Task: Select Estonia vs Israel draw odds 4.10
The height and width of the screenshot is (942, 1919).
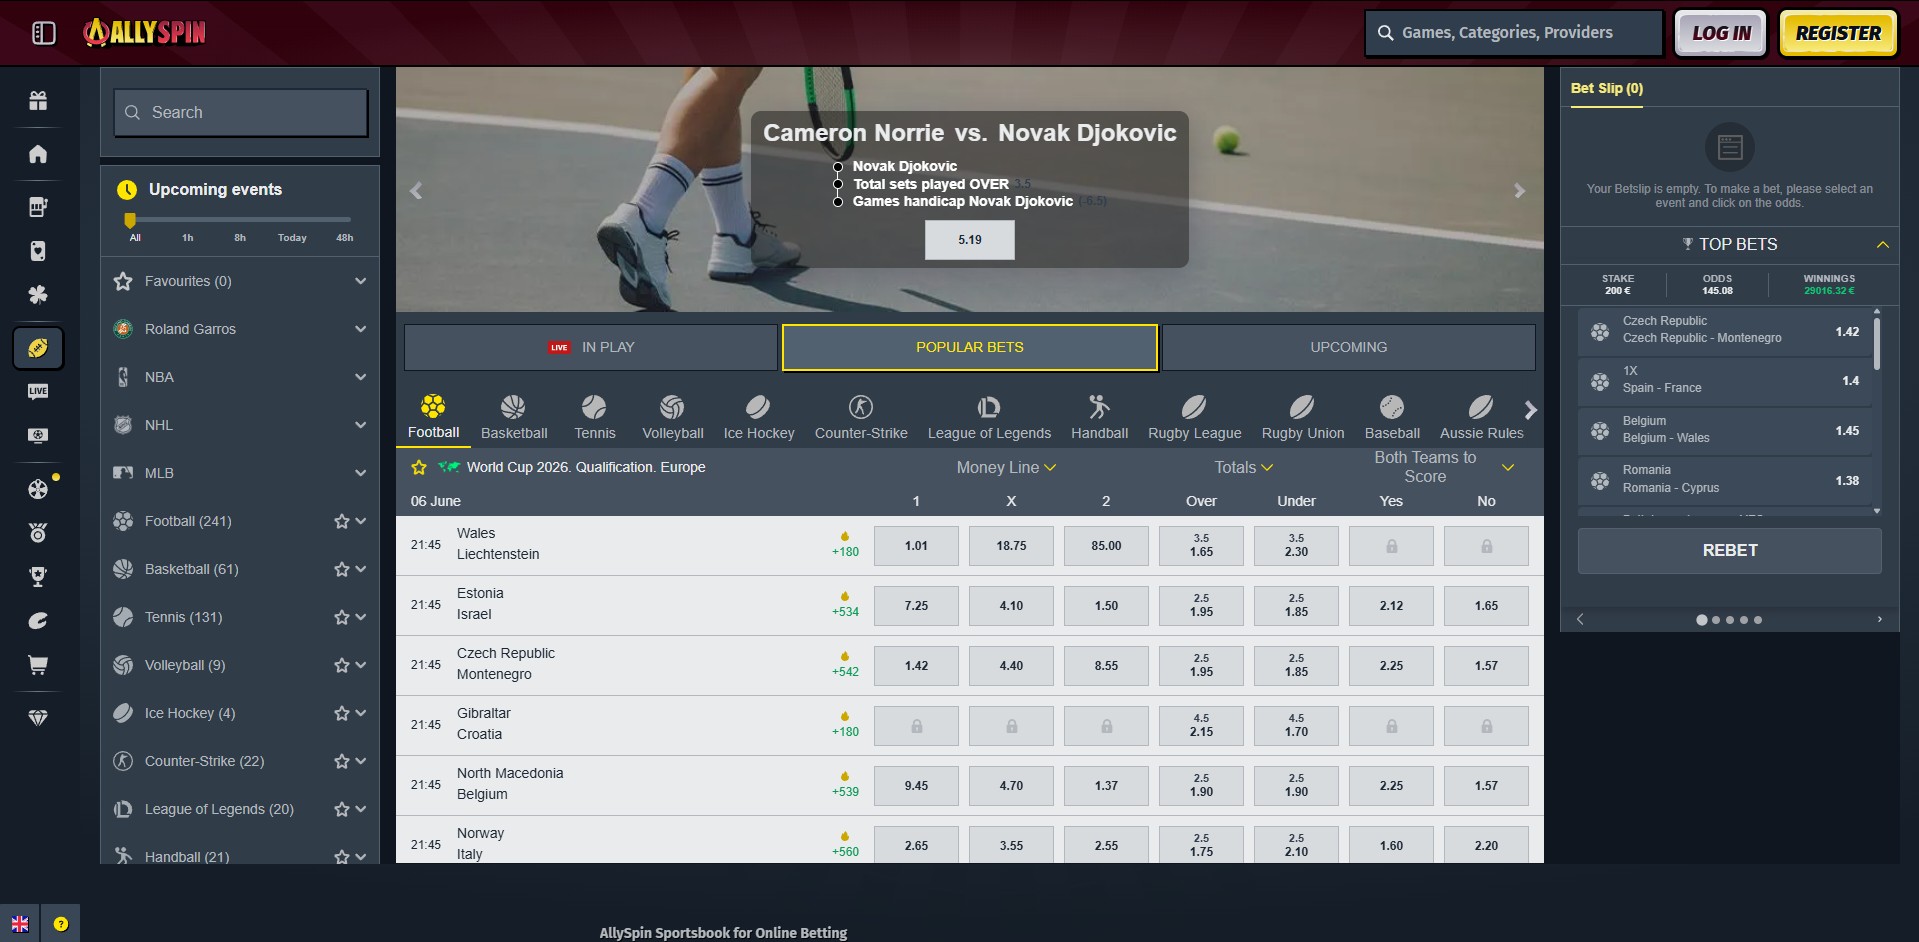Action: tap(1011, 605)
